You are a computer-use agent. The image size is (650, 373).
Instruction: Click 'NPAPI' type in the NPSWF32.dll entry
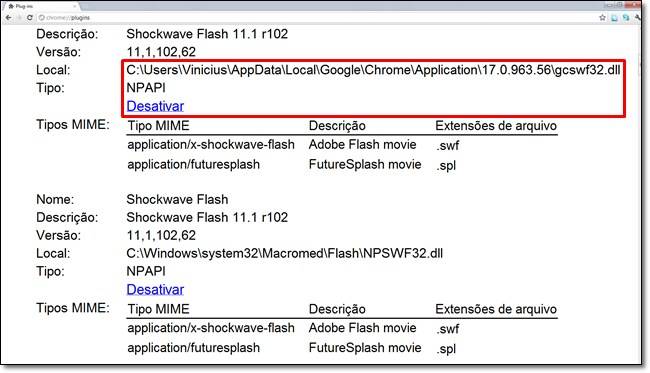click(x=146, y=271)
